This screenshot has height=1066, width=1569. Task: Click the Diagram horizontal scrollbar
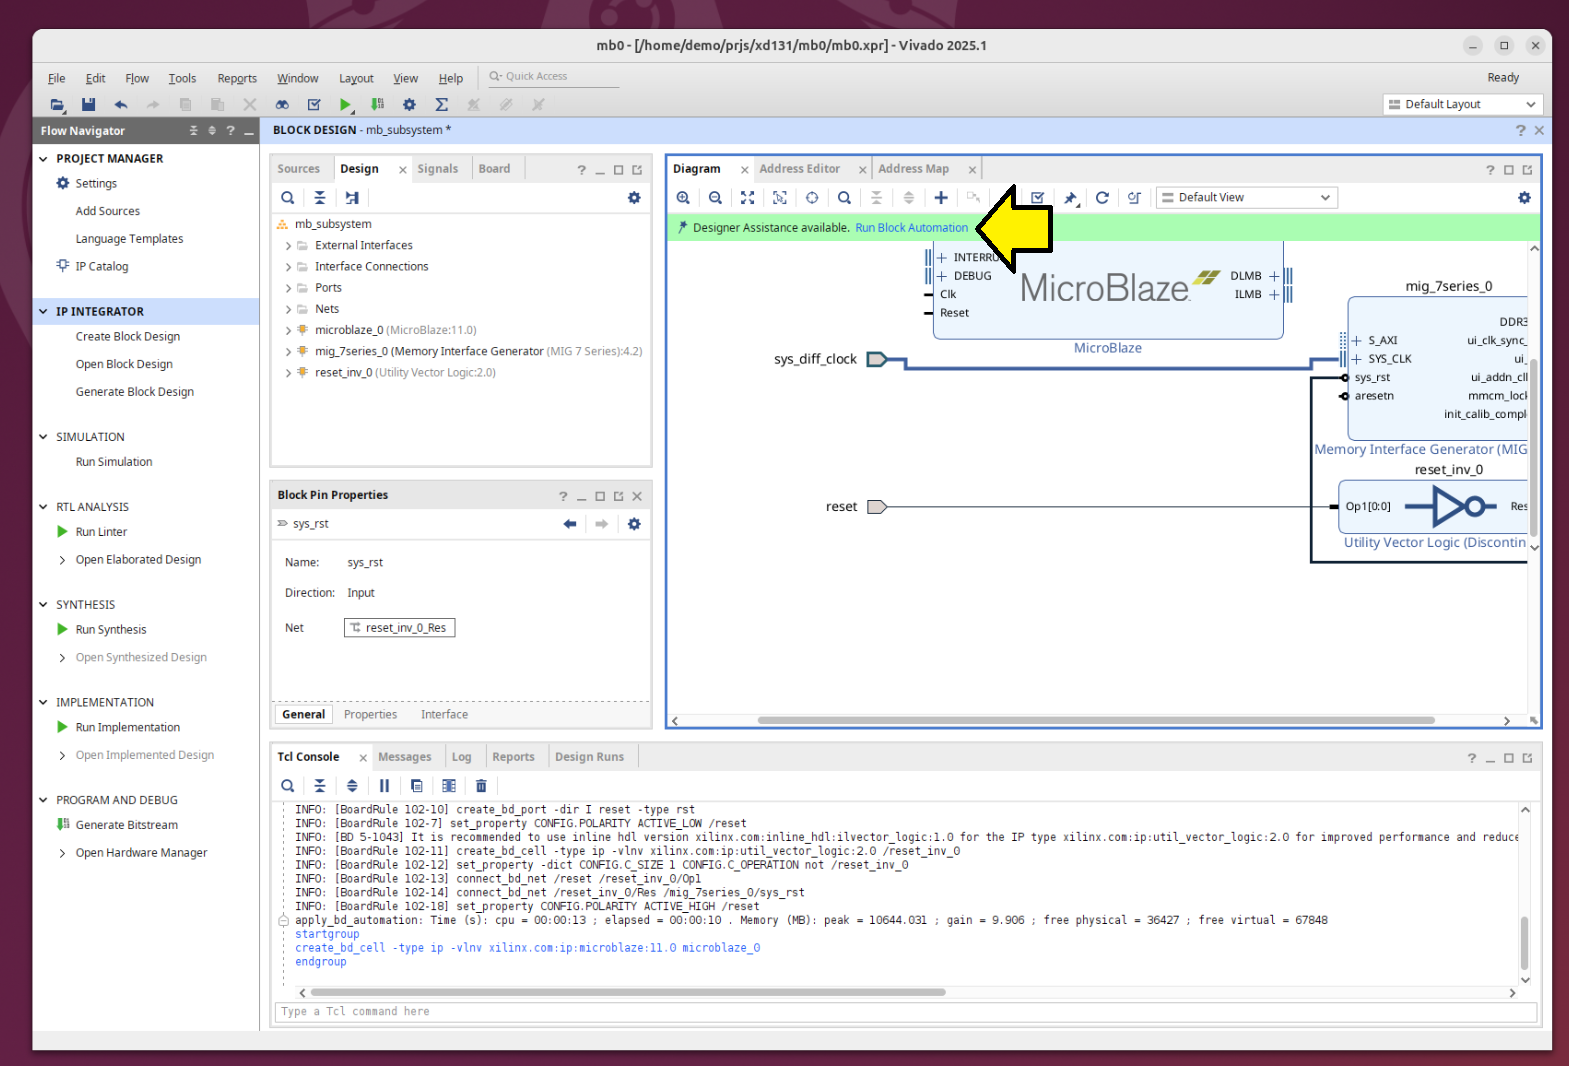tap(1095, 720)
